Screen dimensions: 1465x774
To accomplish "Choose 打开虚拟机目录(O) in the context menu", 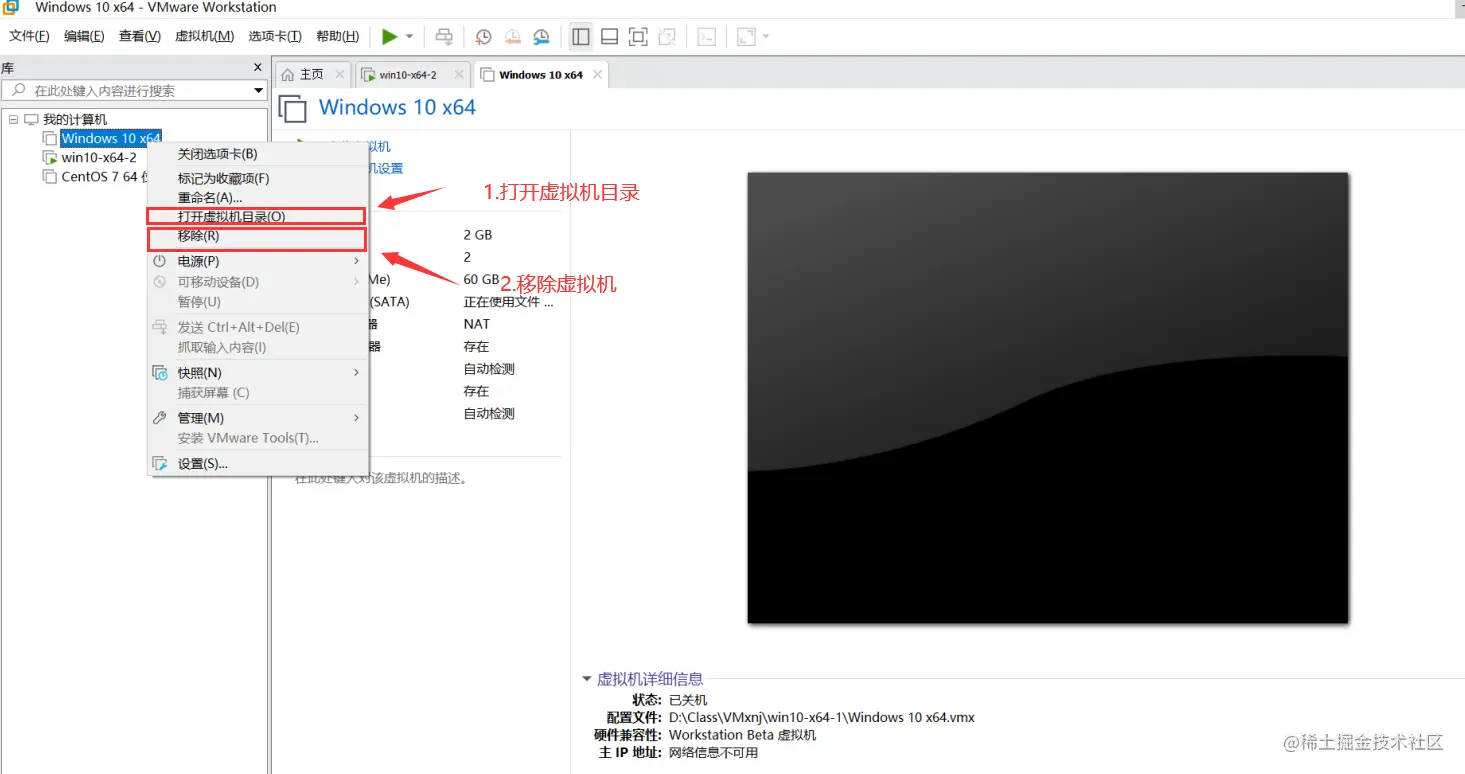I will (x=258, y=216).
